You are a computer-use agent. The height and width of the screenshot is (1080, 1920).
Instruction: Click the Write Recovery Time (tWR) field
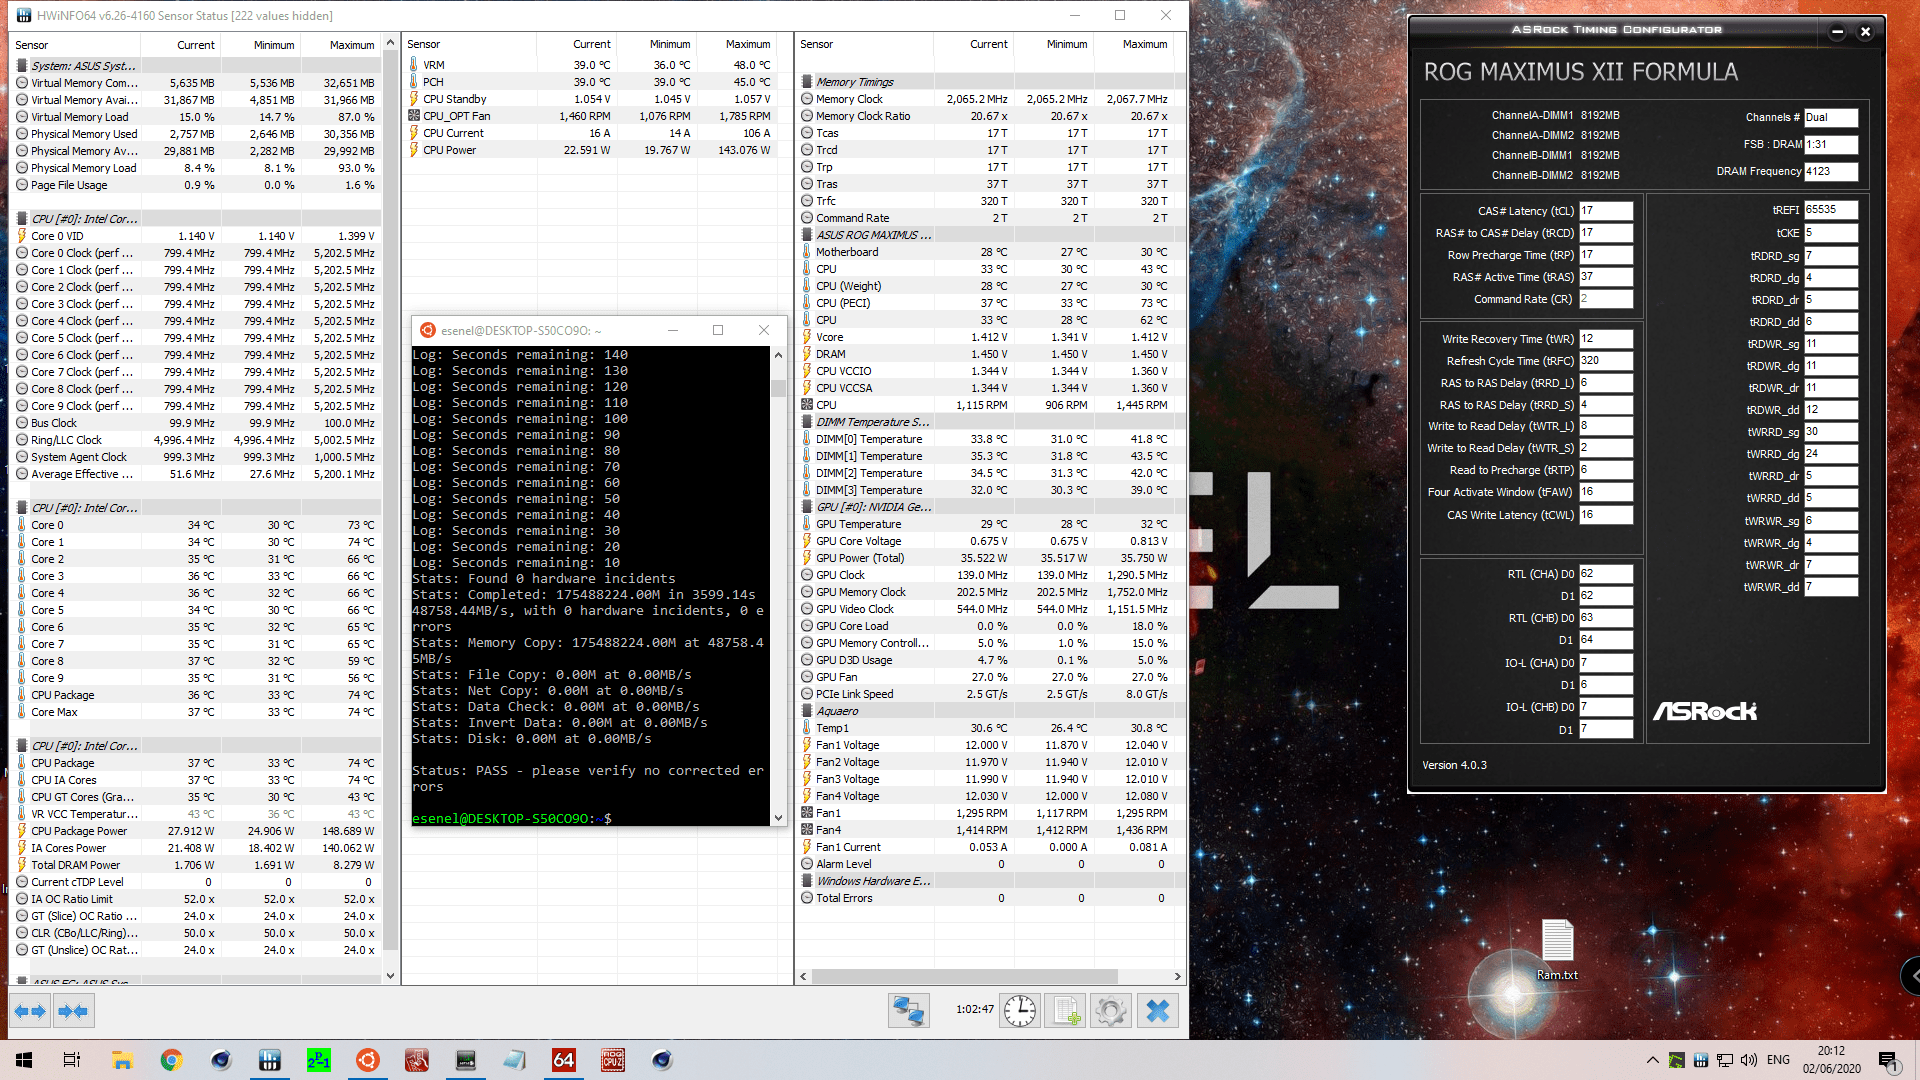(x=1605, y=339)
